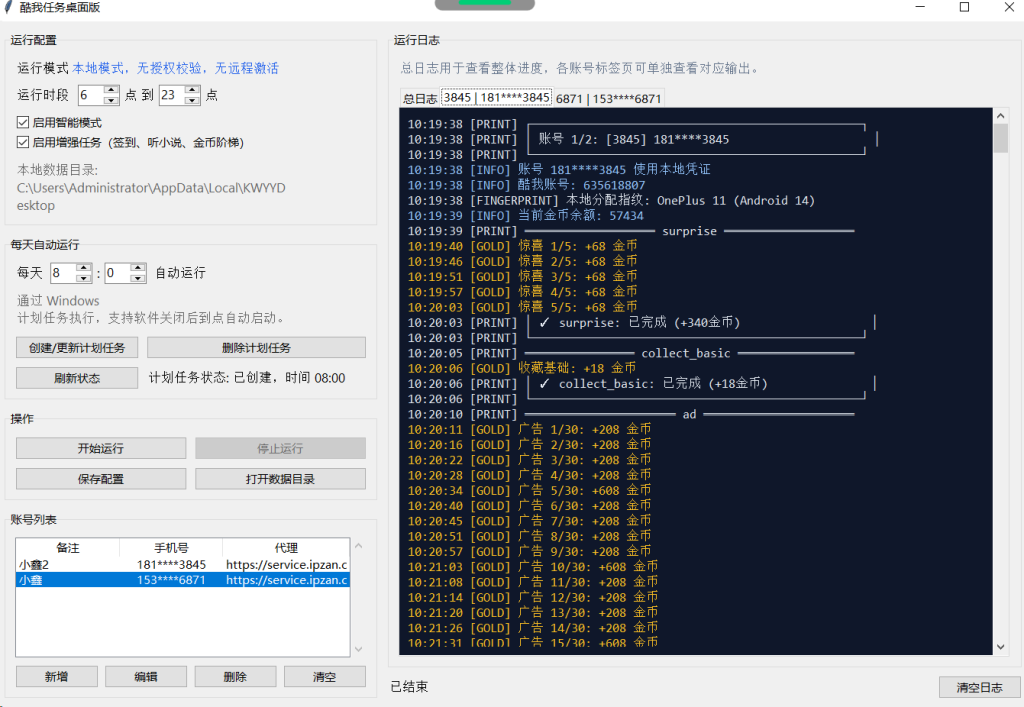Click 清空日志 to clear the log
Screen dimensions: 1024x707
979,688
